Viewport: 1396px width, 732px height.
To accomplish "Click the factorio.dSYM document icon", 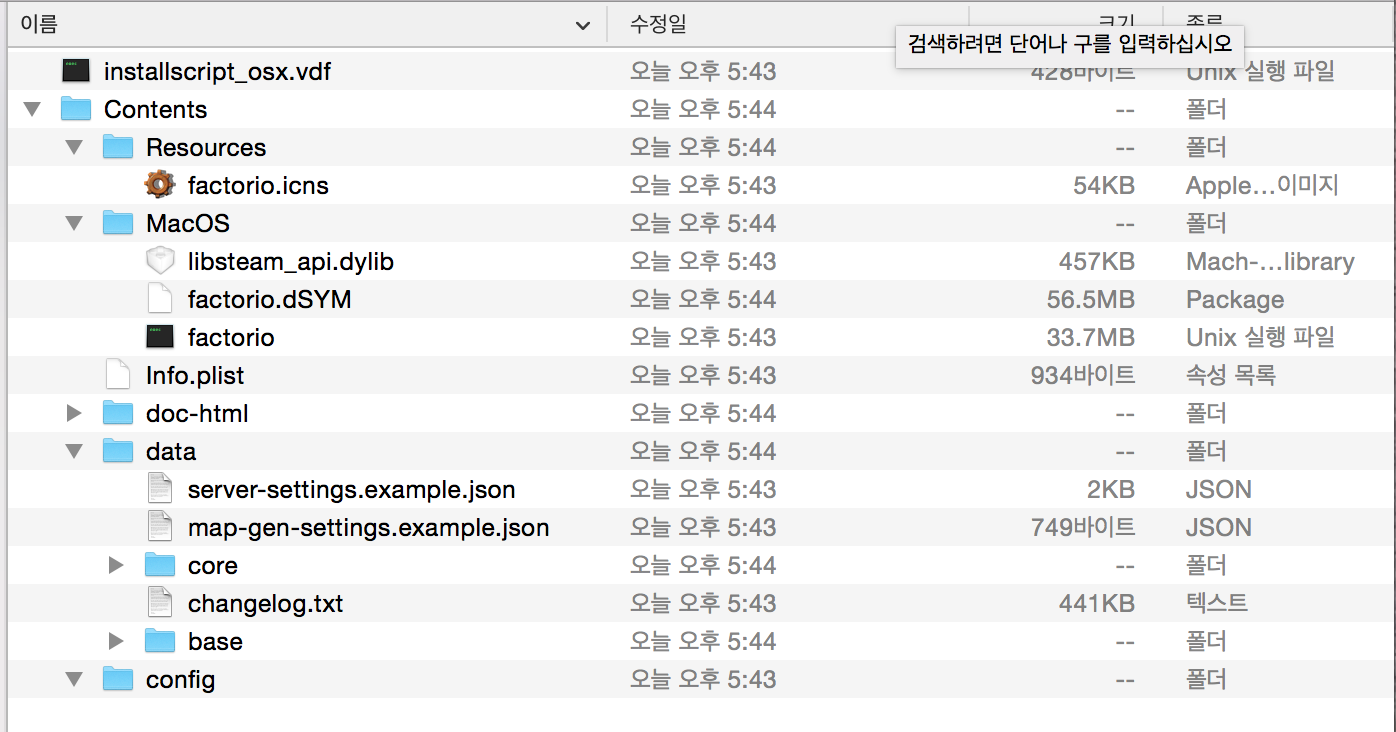I will 160,299.
